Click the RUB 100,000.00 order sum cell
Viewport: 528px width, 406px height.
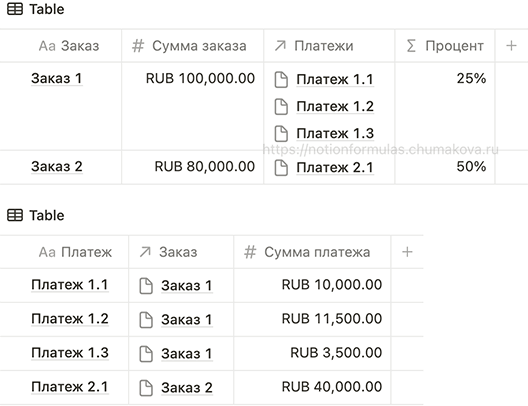(x=192, y=106)
